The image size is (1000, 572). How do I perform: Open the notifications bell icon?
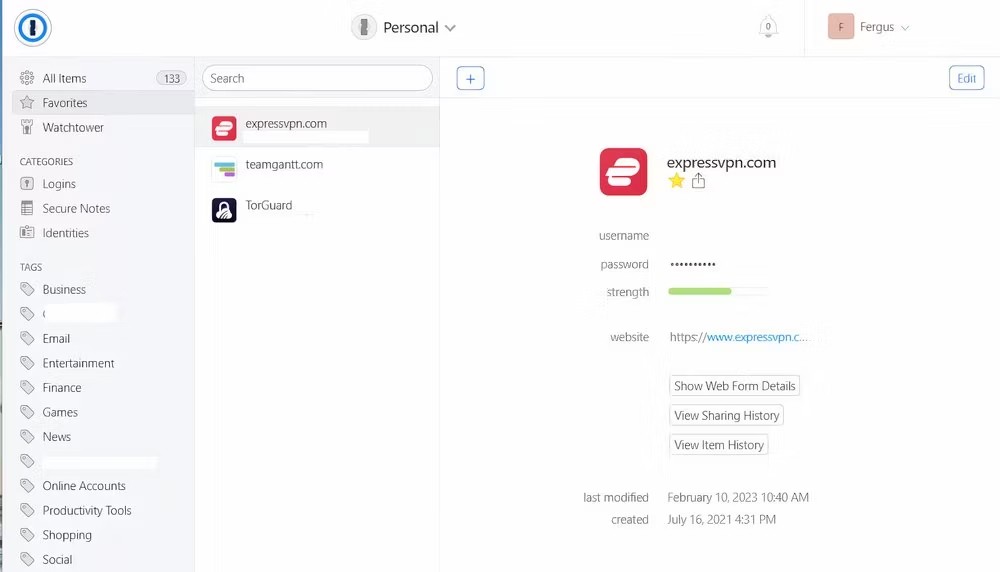pos(768,28)
